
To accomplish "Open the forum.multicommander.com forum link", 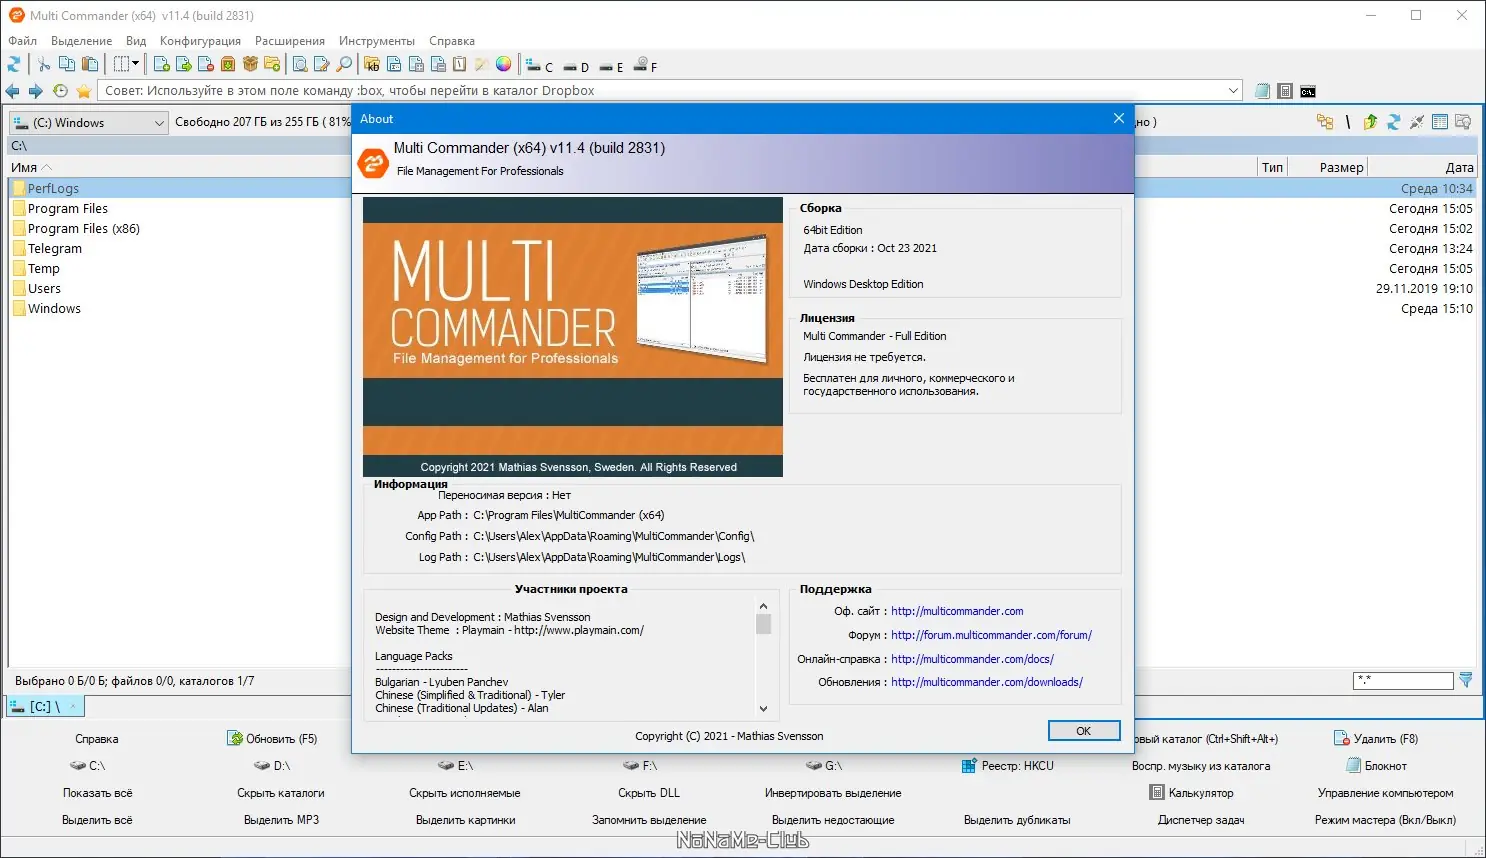I will click(991, 635).
